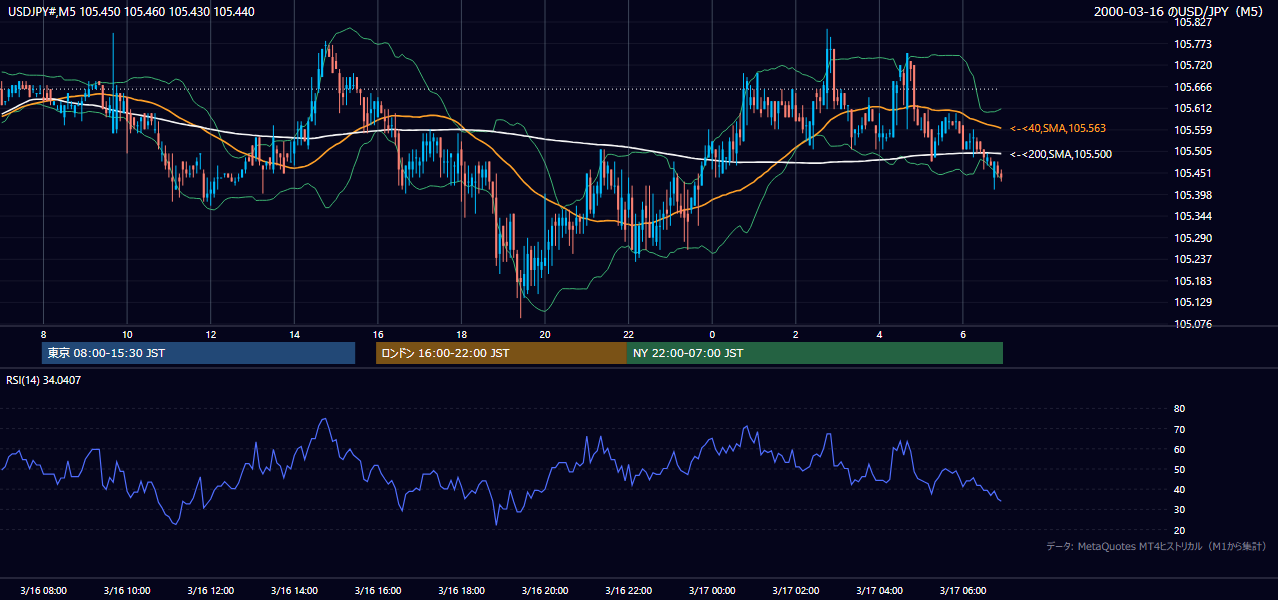Click the 3/16 10:00 time label
1278x600 pixels.
pyautogui.click(x=126, y=590)
